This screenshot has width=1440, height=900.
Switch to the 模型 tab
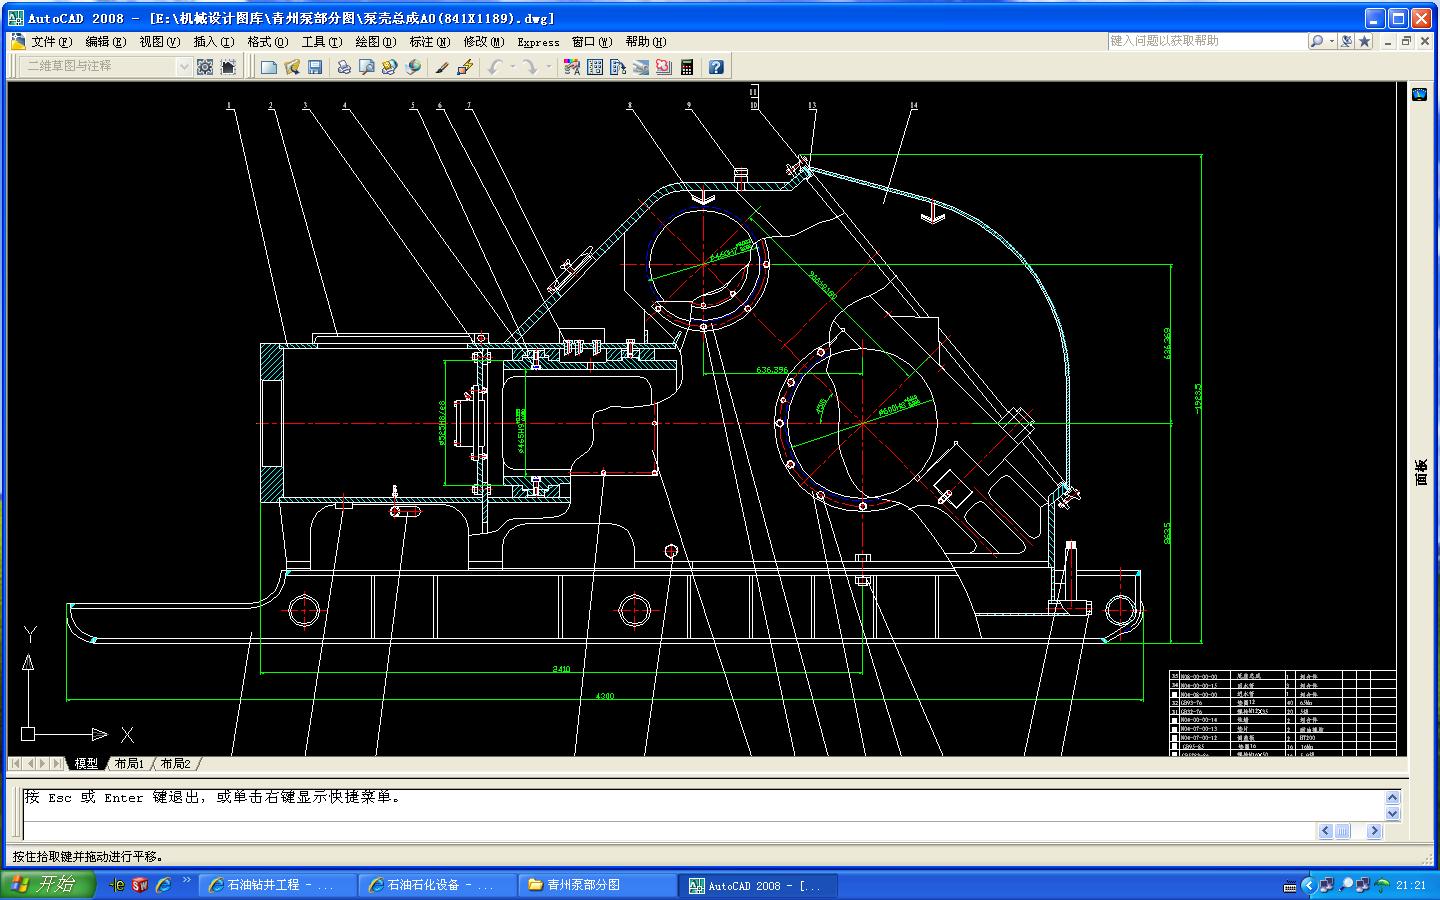point(86,764)
